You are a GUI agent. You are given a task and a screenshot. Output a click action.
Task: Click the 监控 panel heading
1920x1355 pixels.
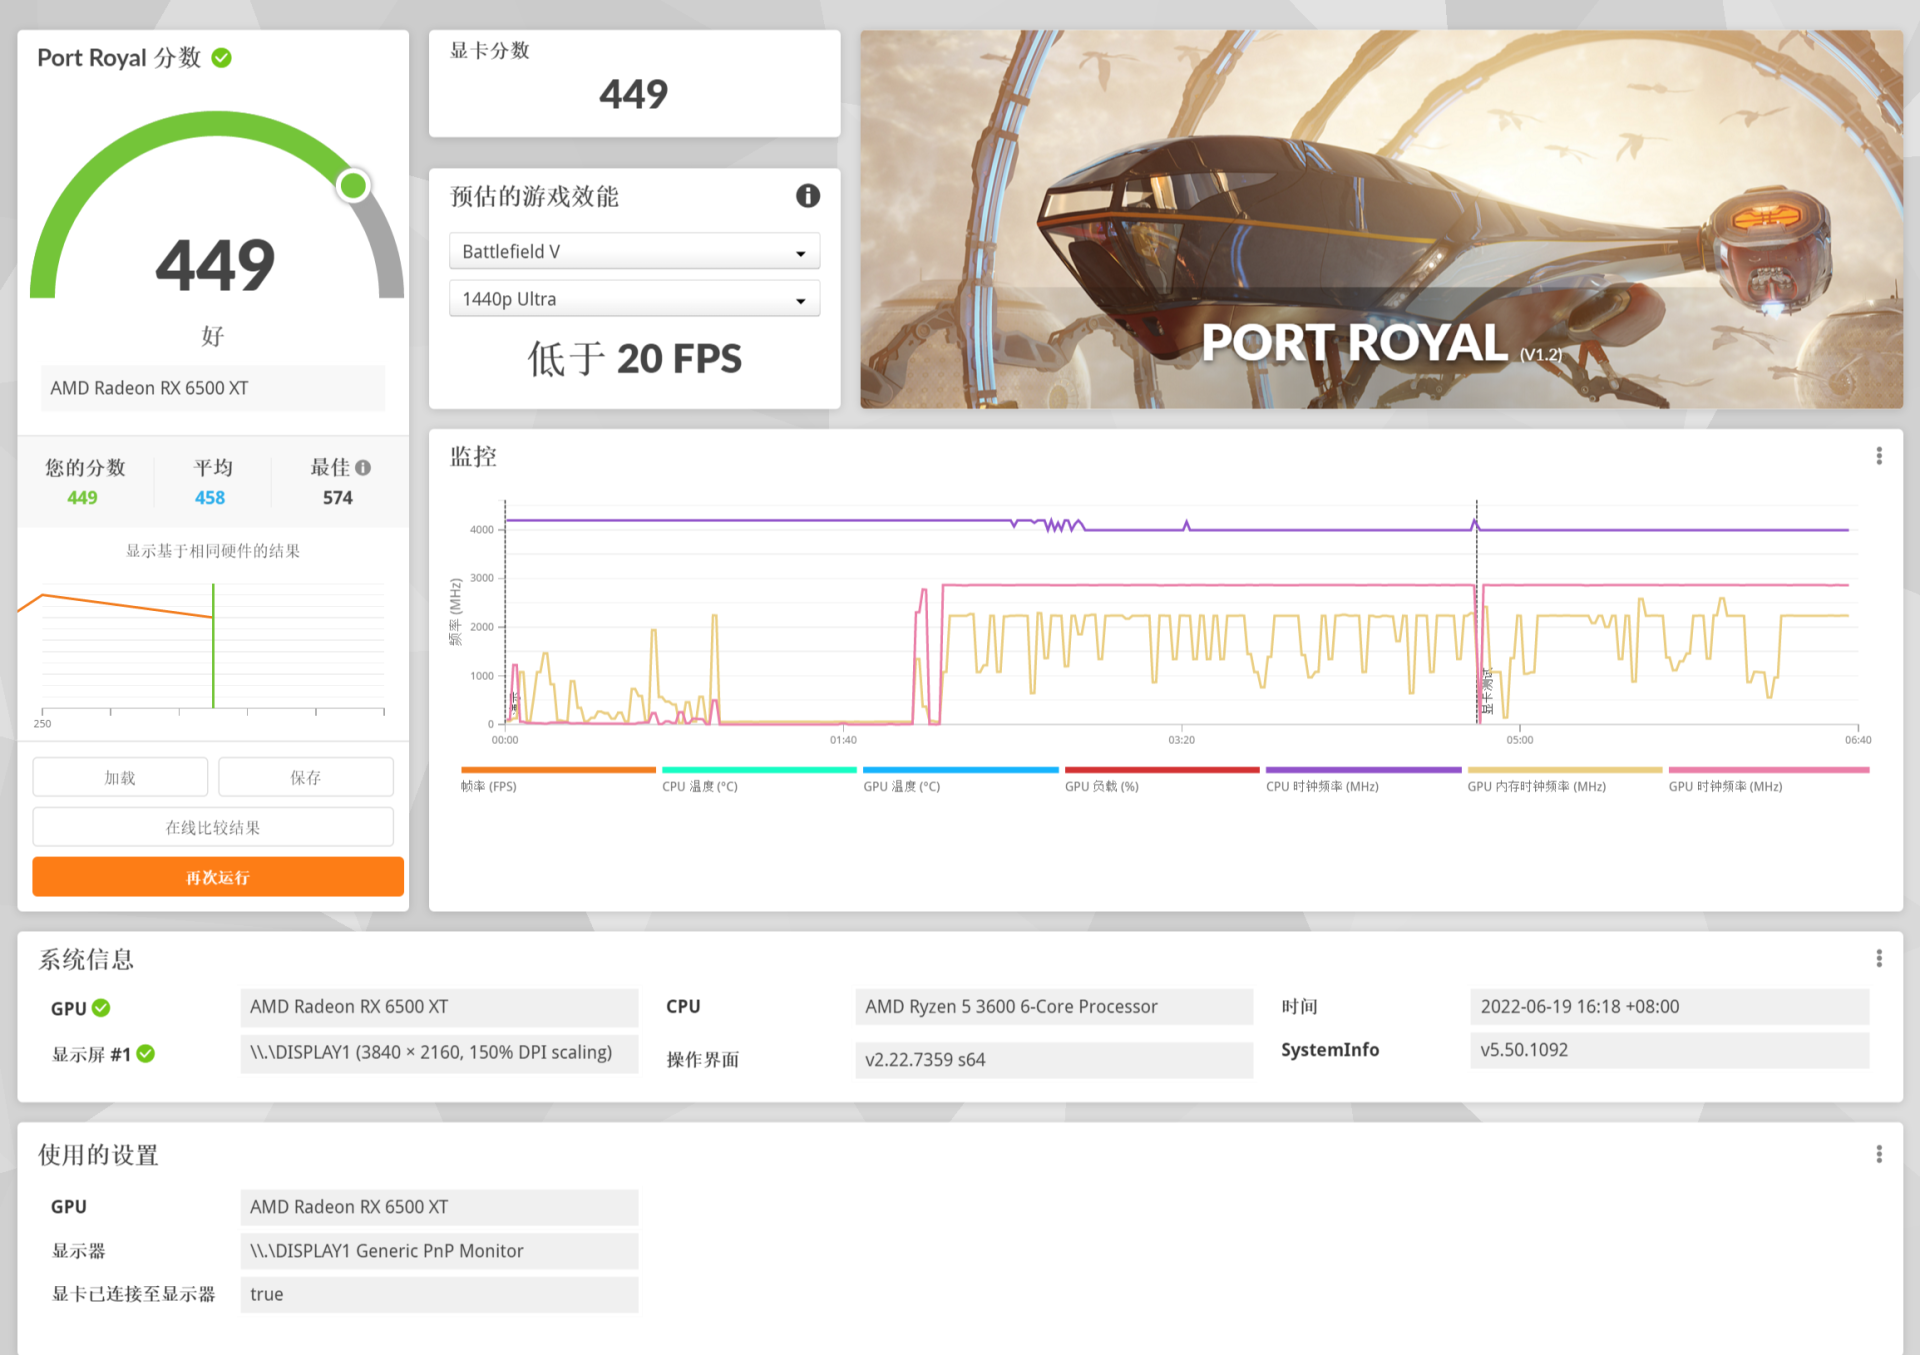click(473, 457)
